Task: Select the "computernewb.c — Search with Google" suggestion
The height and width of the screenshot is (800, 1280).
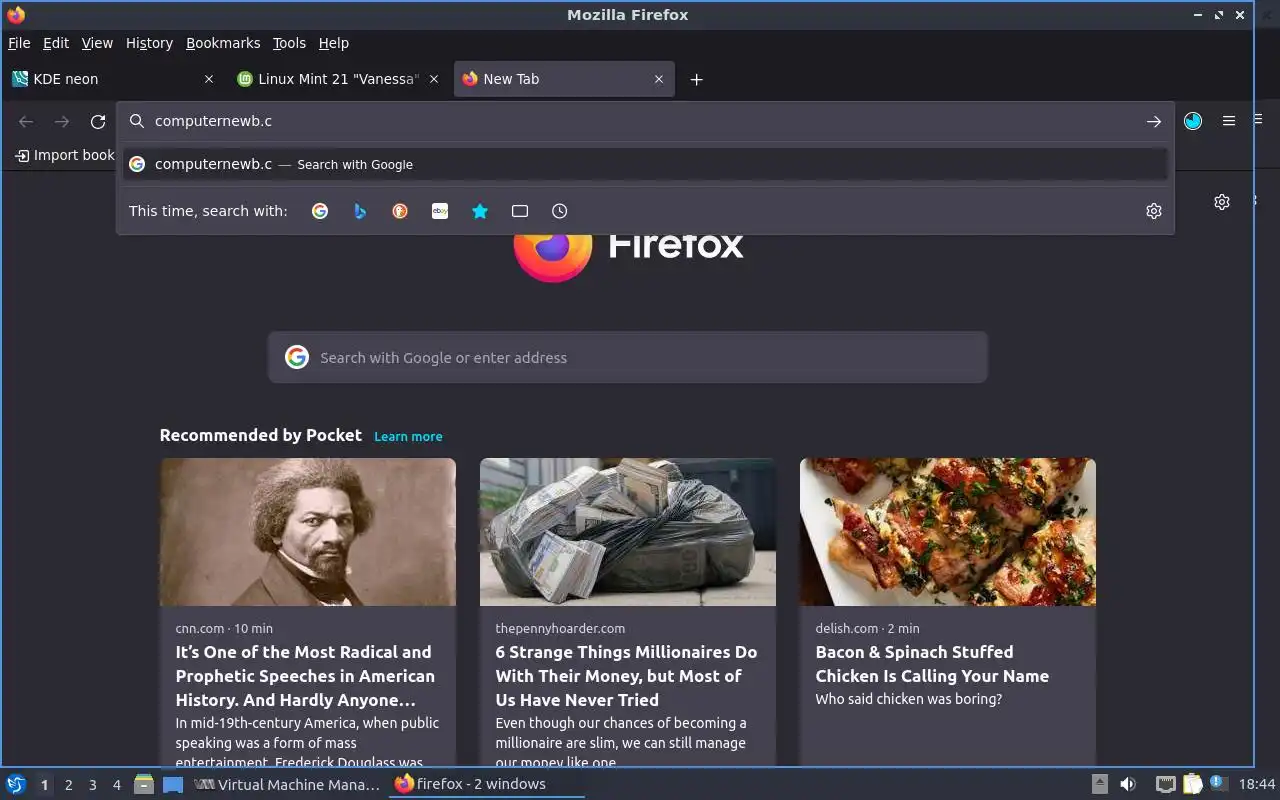Action: tap(645, 164)
